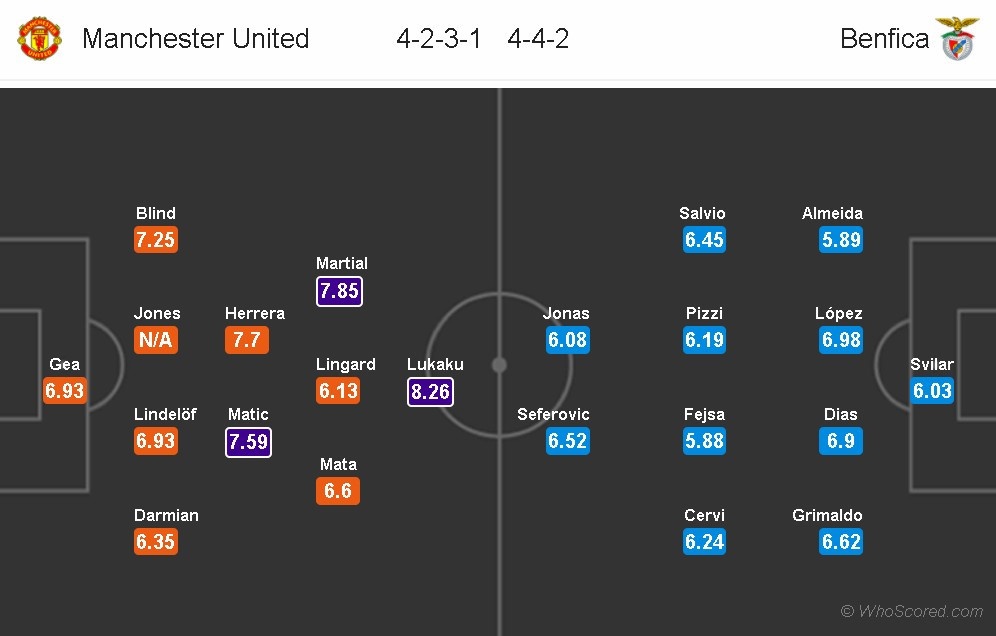
Task: Select the Grimaldo player name
Action: pyautogui.click(x=827, y=515)
